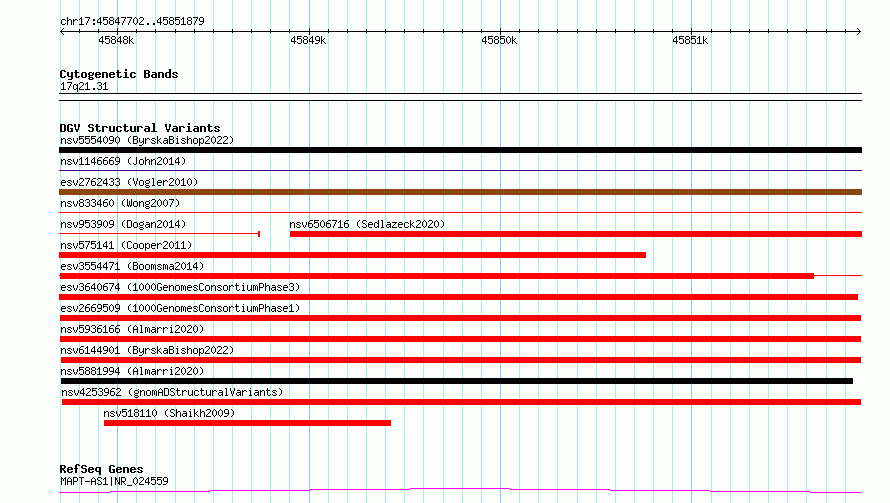Image resolution: width=890 pixels, height=503 pixels.
Task: Click the nsv575141 (Cooper2011) label
Action: (x=126, y=245)
